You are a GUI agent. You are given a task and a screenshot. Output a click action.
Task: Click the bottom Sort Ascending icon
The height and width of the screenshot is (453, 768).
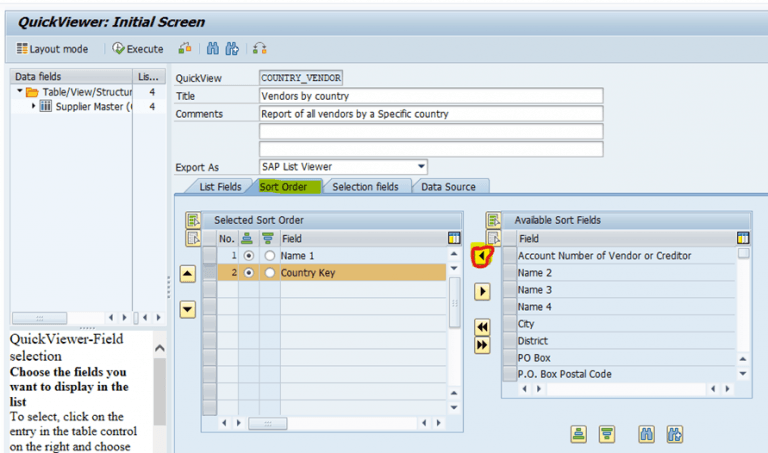pyautogui.click(x=578, y=434)
